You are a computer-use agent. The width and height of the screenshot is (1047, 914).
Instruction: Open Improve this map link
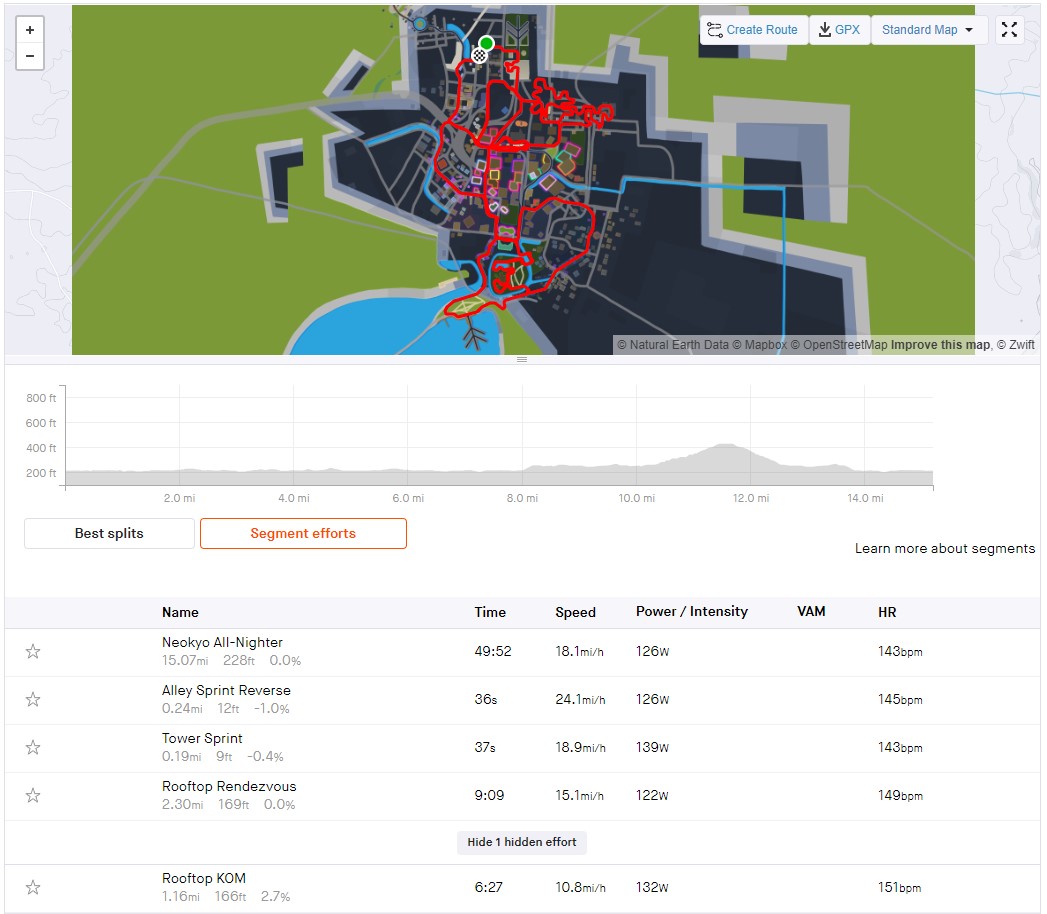click(x=940, y=345)
